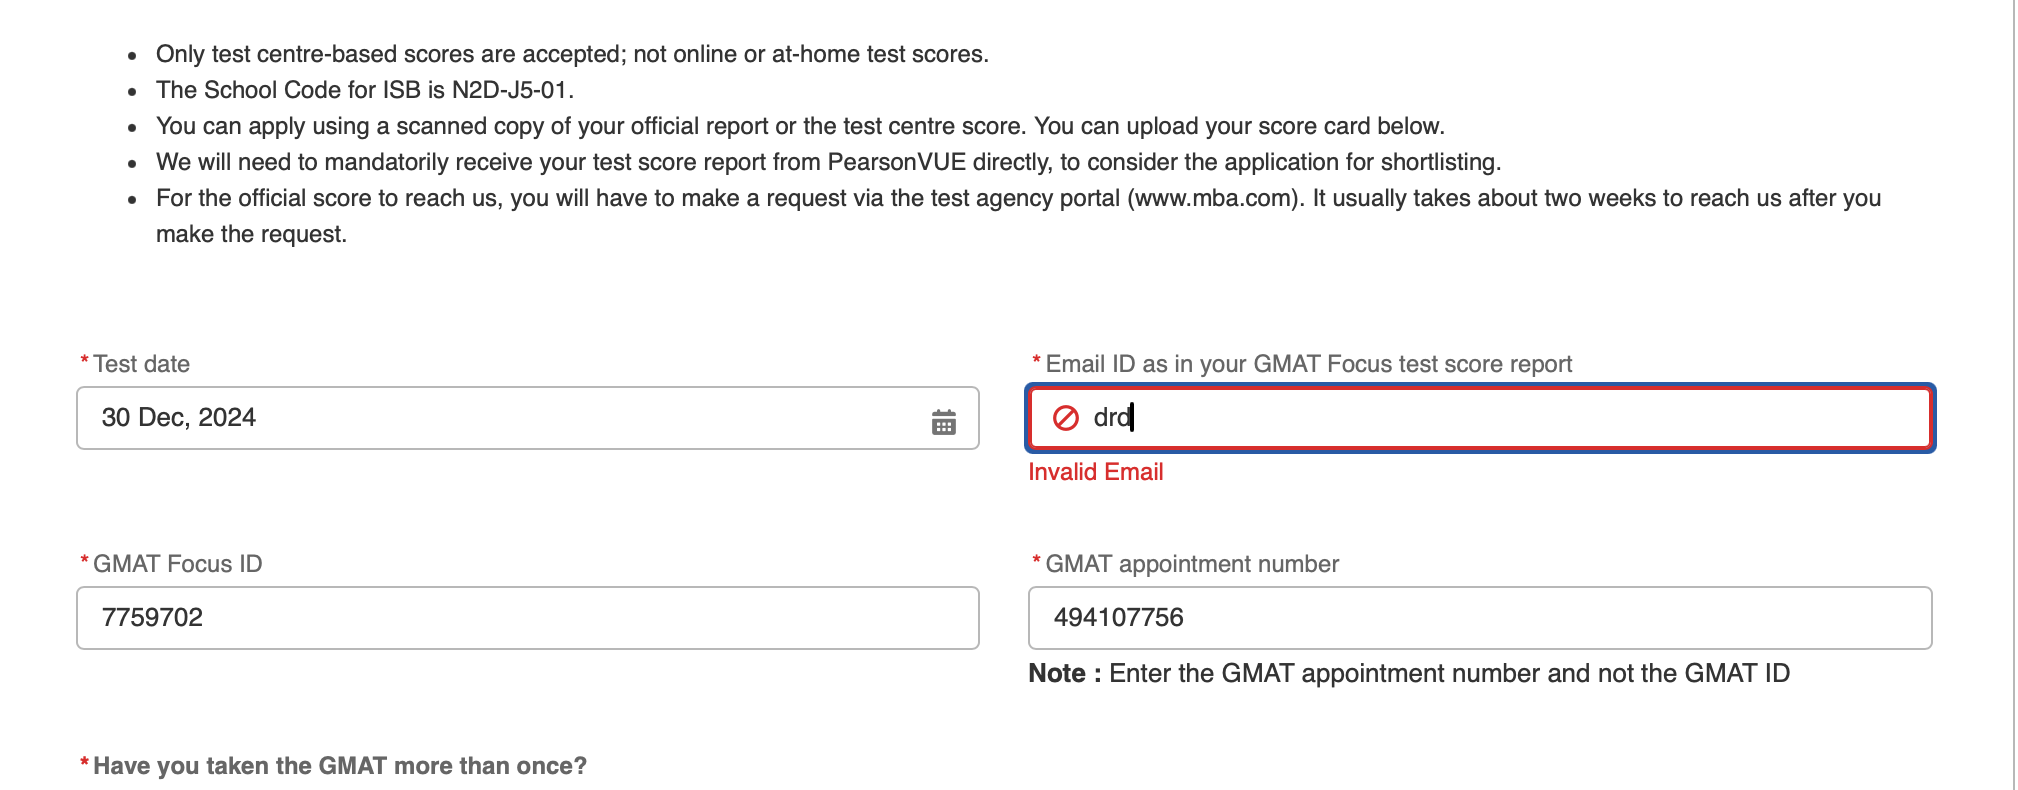This screenshot has height=790, width=2018.
Task: Click the blocked-symbol icon inside the email box
Action: point(1066,418)
